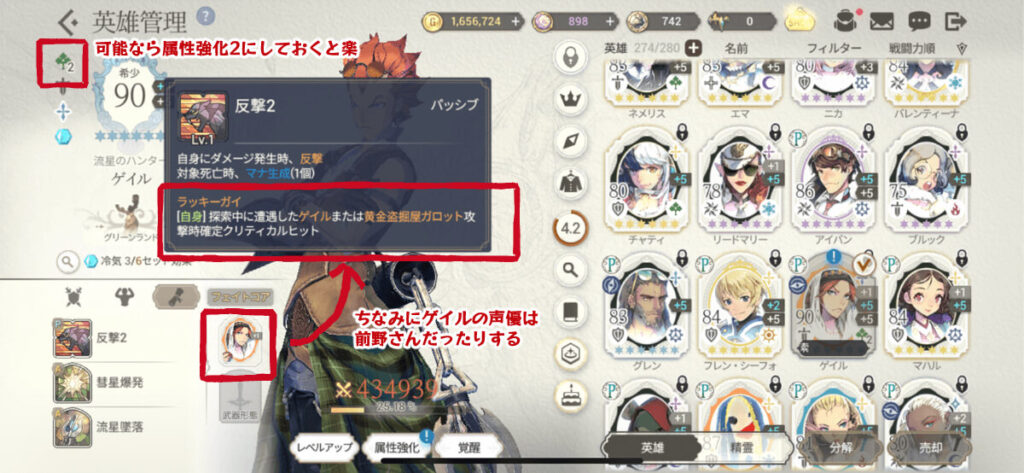Switch to the 精霊 tab
1024x473 pixels.
(x=734, y=449)
